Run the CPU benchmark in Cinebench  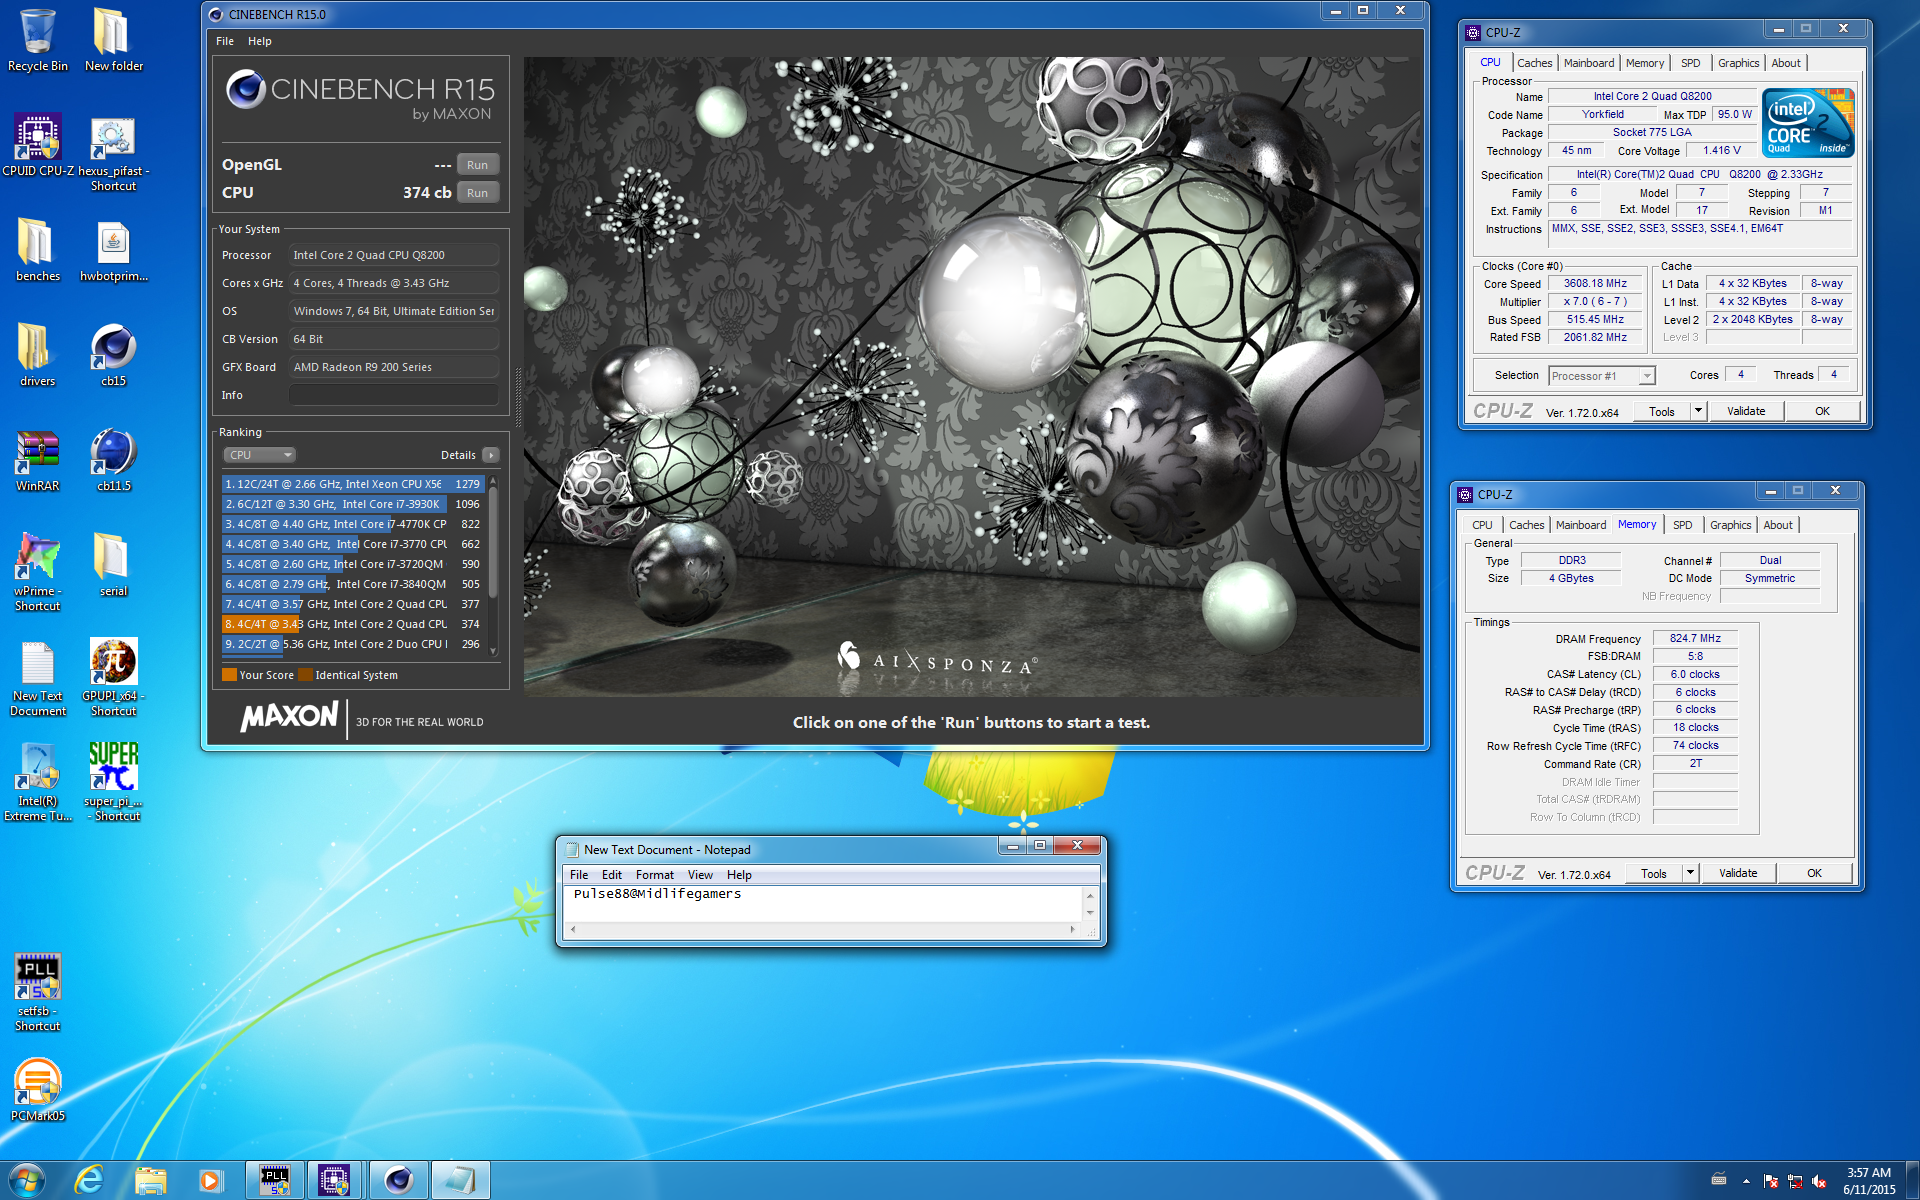(x=477, y=193)
